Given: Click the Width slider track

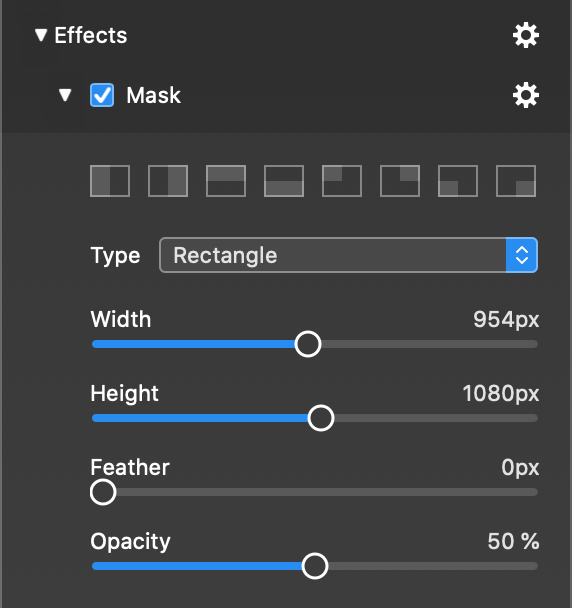Looking at the screenshot, I should point(315,344).
